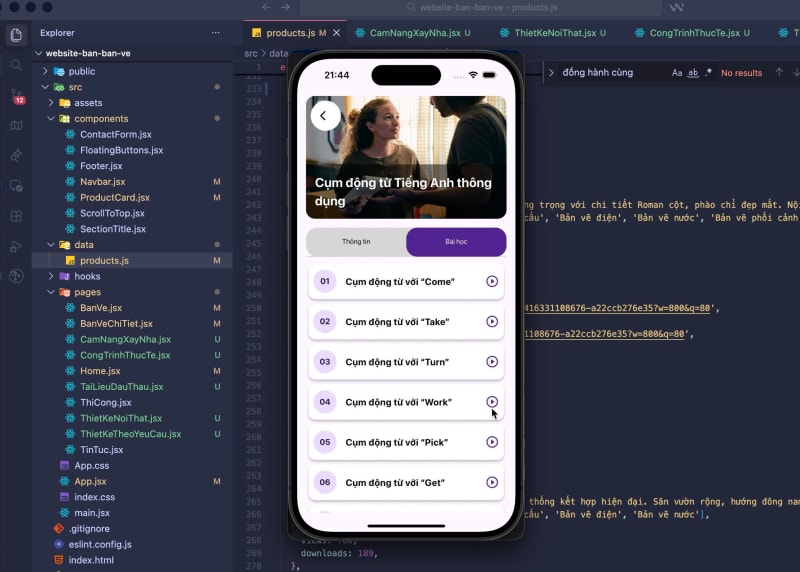
Task: Open TaiLieuDauThau.jsx in the explorer
Action: 121,387
